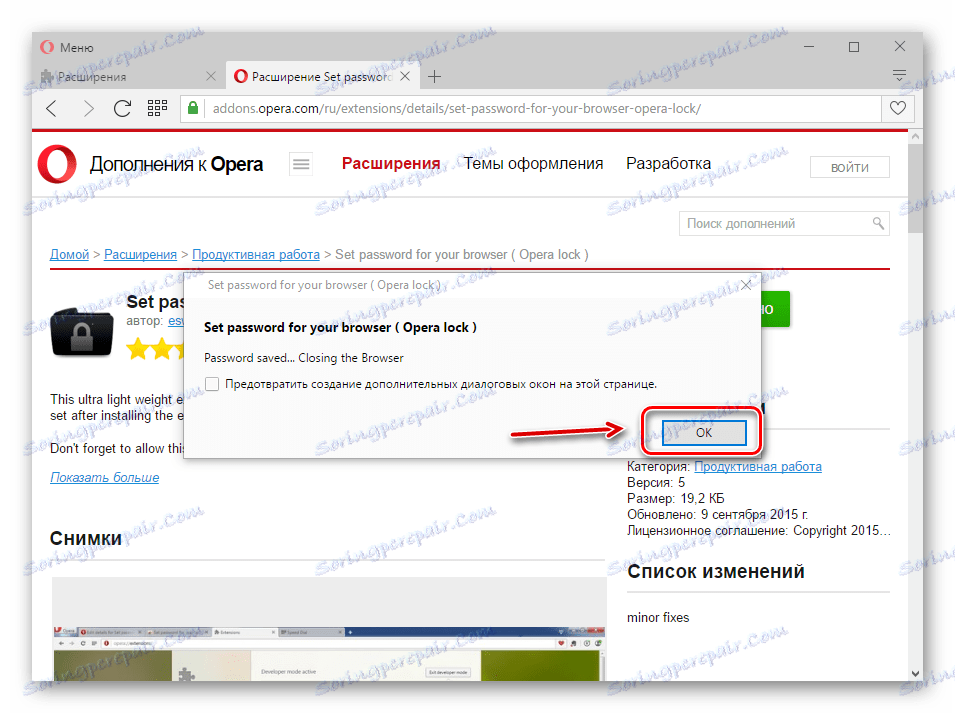The height and width of the screenshot is (713, 955).
Task: Check the prevent additional dialogs checkbox
Action: [212, 384]
